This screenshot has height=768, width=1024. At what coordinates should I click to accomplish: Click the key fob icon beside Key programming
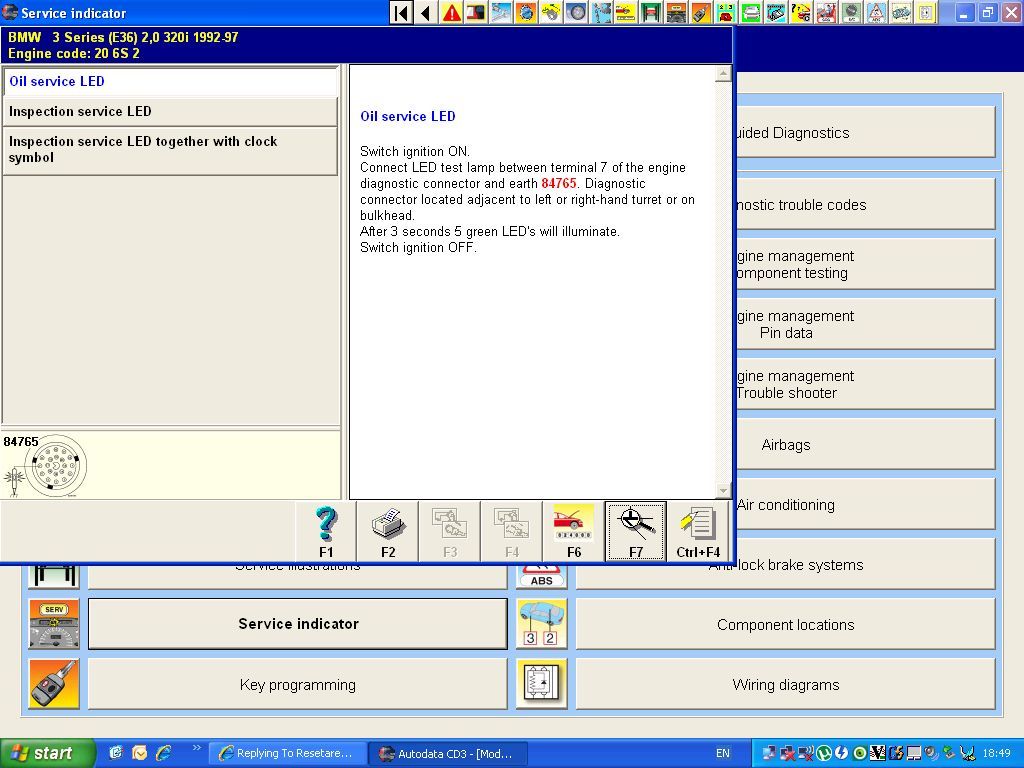tap(54, 684)
